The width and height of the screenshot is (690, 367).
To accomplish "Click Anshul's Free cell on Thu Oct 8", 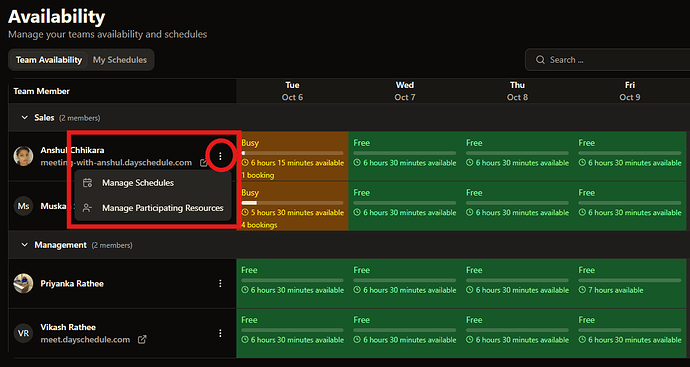I will [x=518, y=156].
